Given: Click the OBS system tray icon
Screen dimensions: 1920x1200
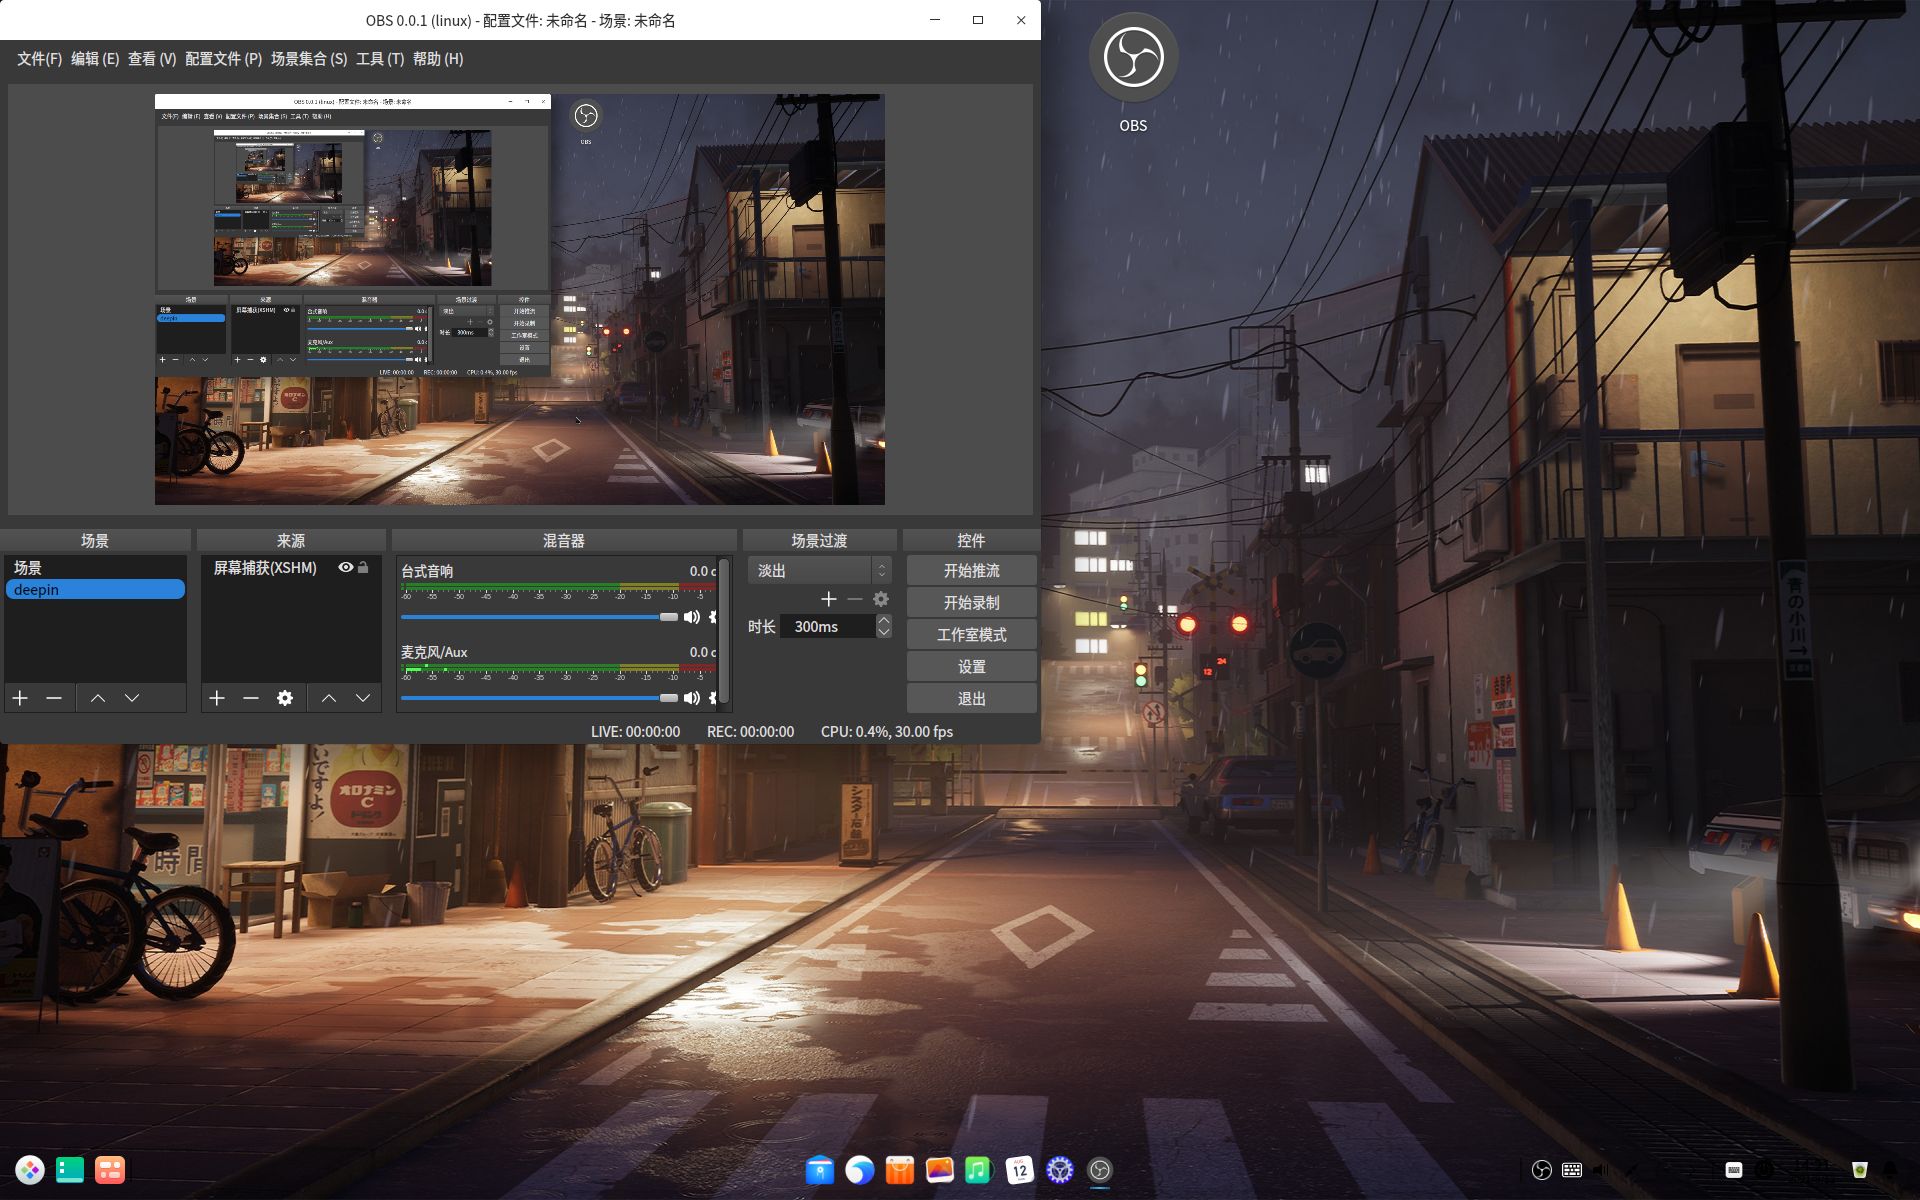Looking at the screenshot, I should pyautogui.click(x=1542, y=1170).
